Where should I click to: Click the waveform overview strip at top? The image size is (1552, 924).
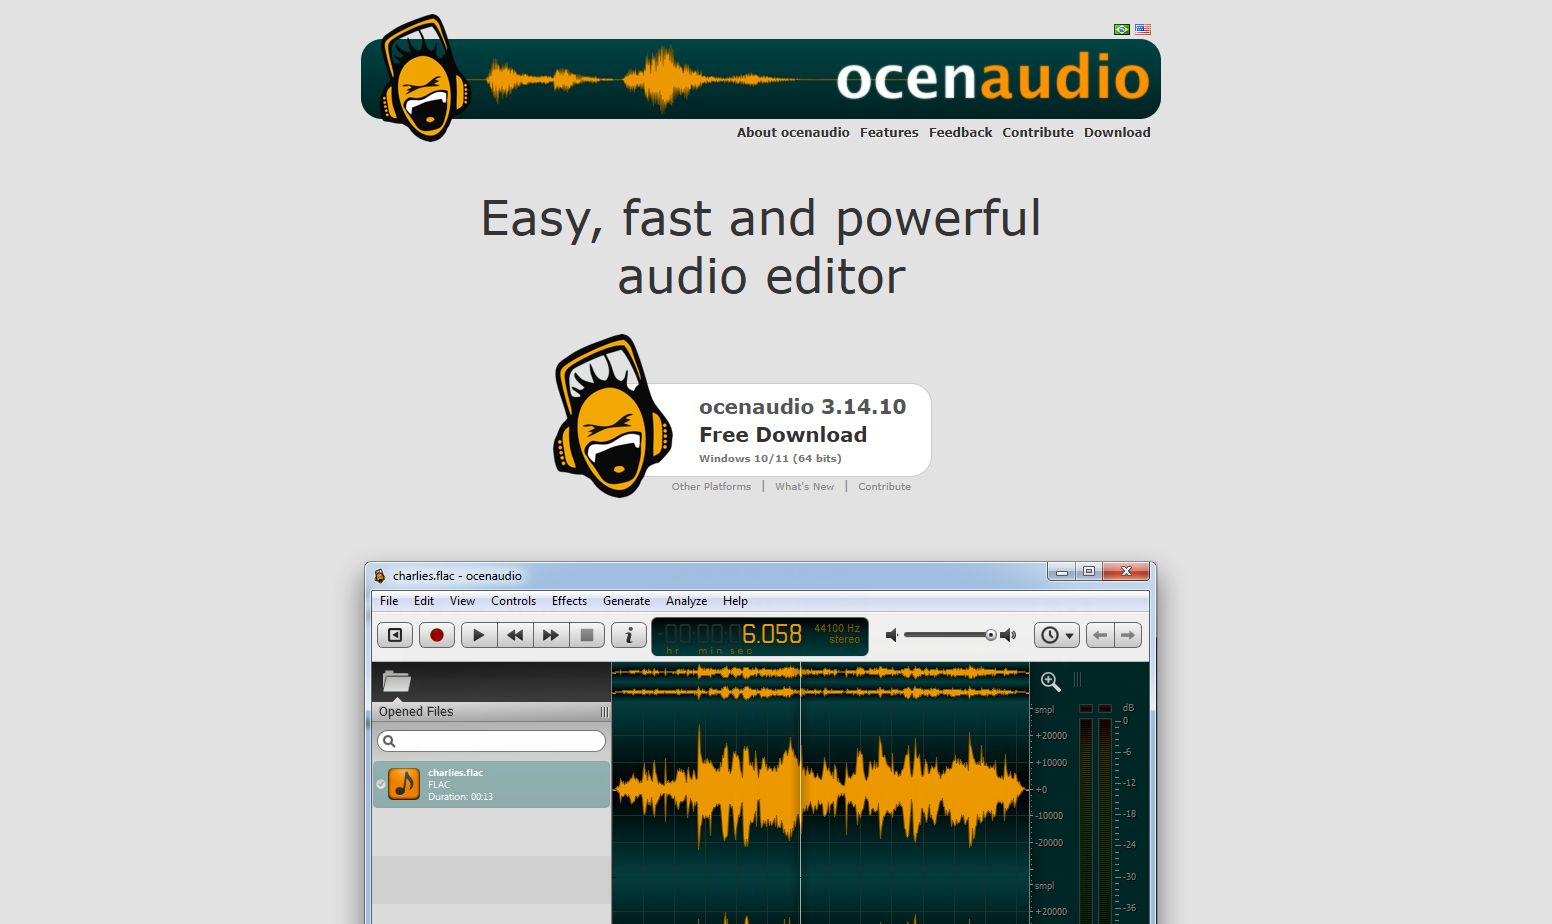click(x=820, y=682)
